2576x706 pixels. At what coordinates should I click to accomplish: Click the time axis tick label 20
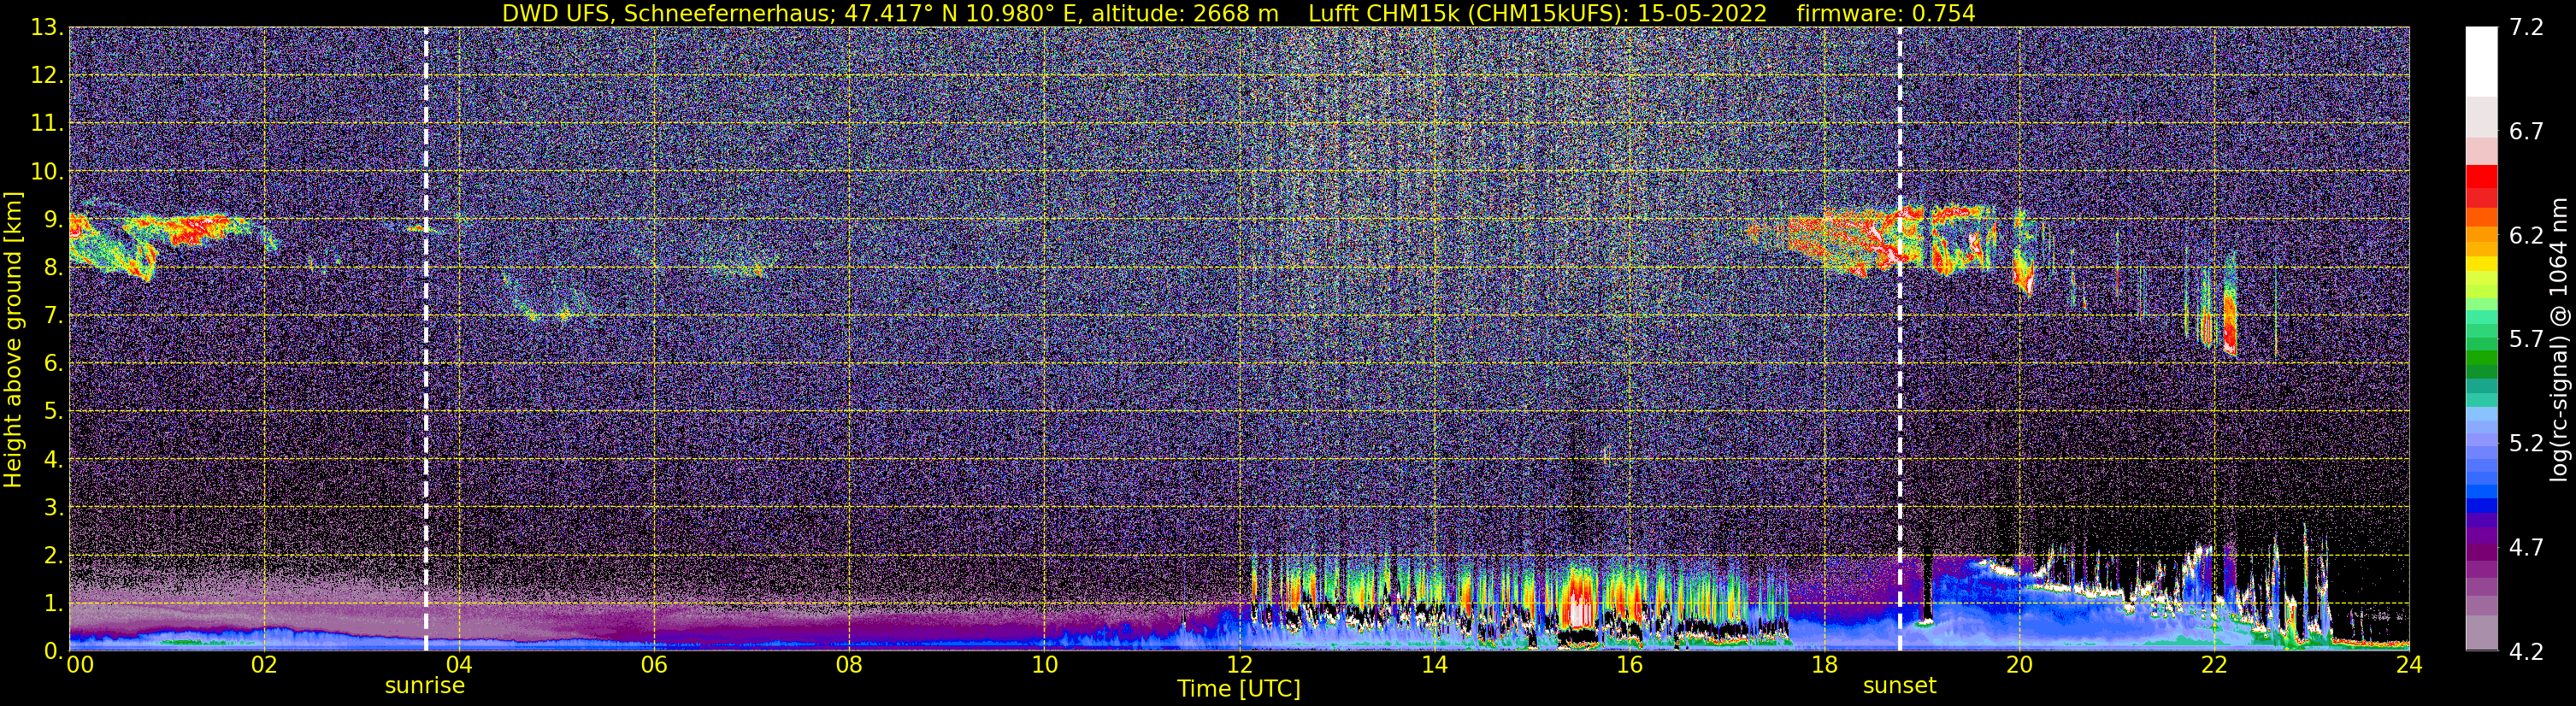pyautogui.click(x=2019, y=666)
